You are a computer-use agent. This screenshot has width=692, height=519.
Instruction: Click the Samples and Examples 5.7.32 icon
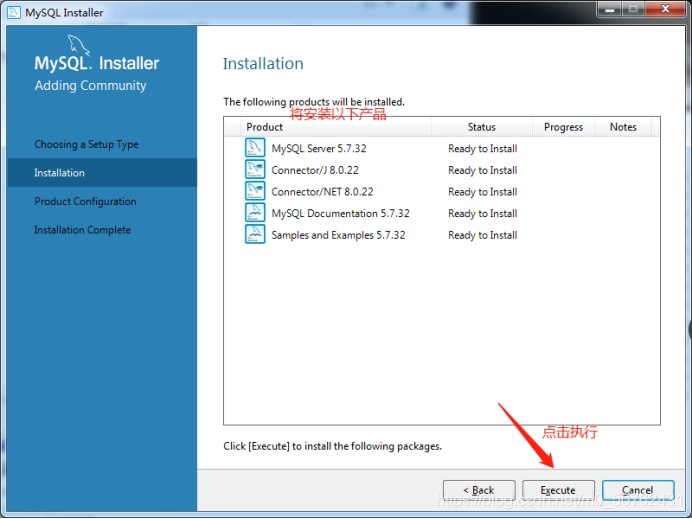(255, 234)
